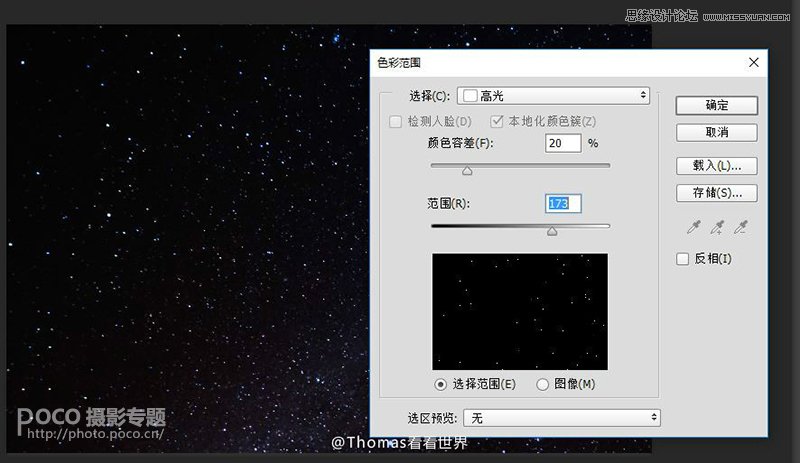Click the 范围(R) input field with 173
This screenshot has height=463, width=800.
pyautogui.click(x=563, y=203)
